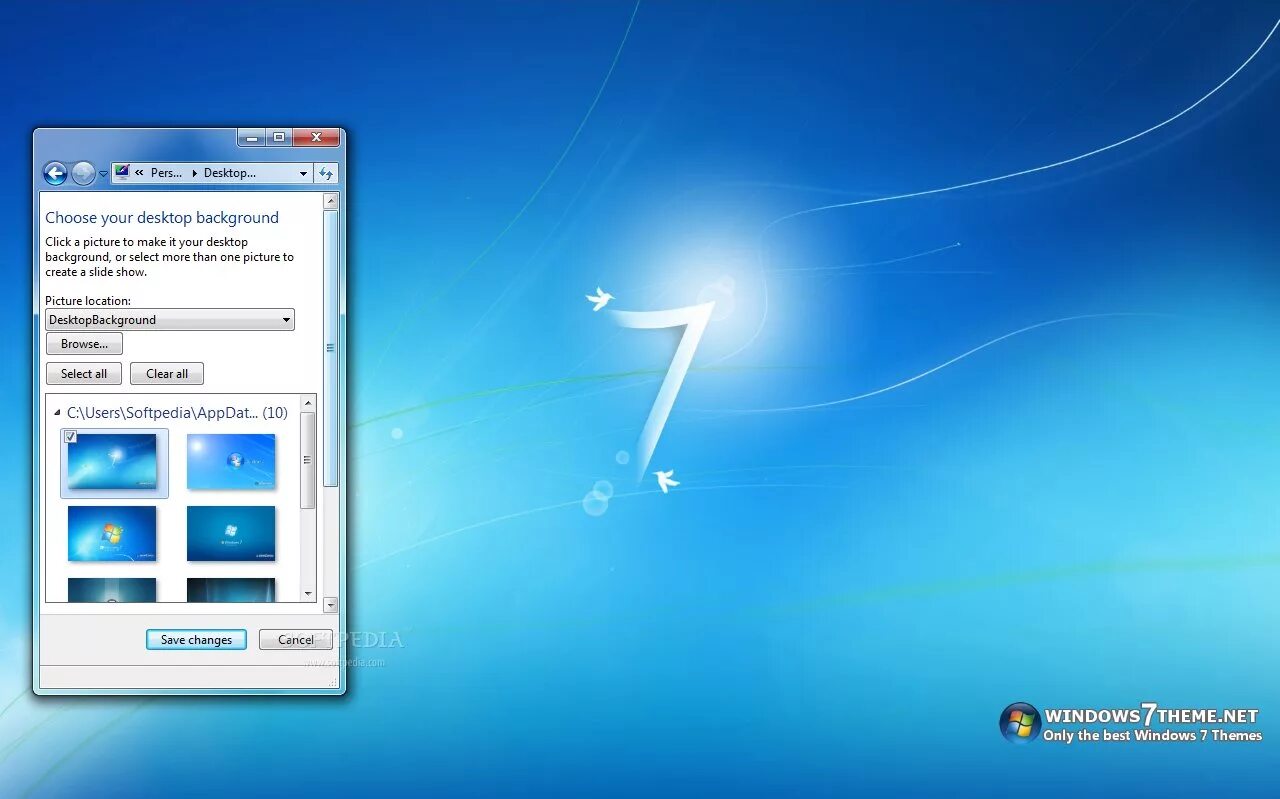Click the "Picture location:" label

[88, 301]
